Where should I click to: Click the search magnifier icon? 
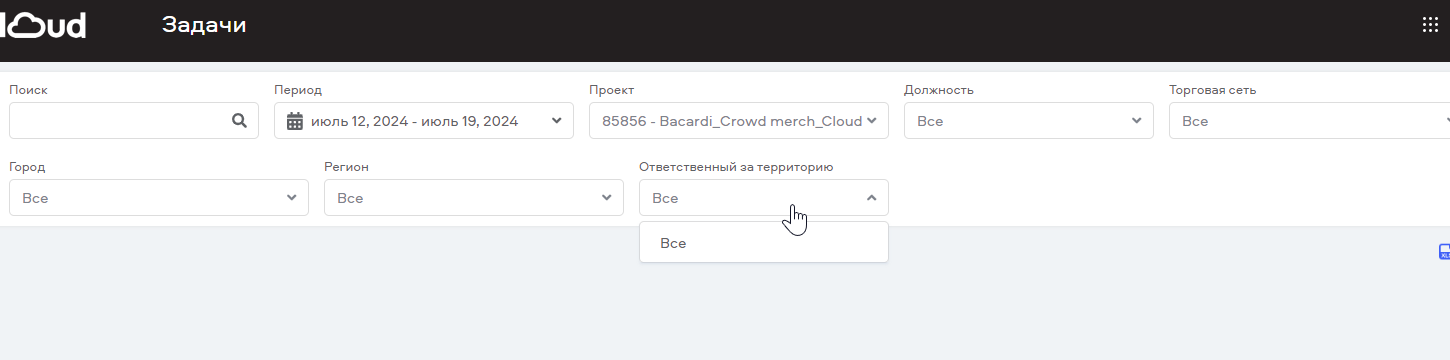pyautogui.click(x=239, y=121)
